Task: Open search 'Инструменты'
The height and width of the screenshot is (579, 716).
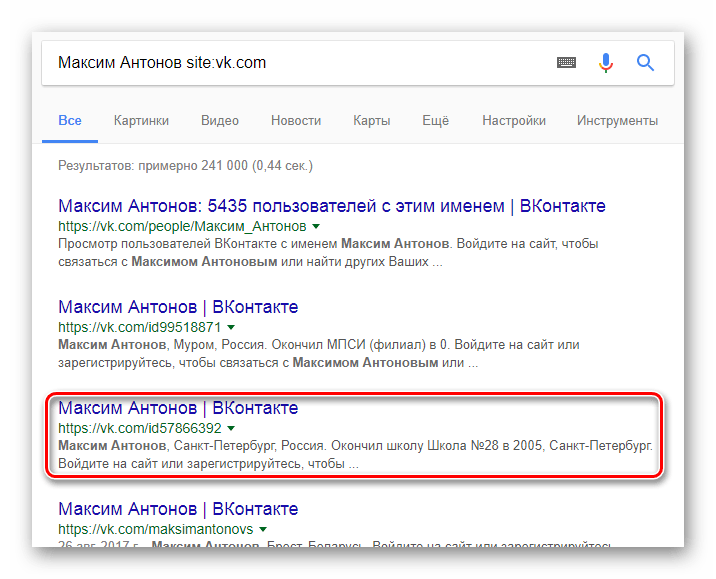Action: 617,121
